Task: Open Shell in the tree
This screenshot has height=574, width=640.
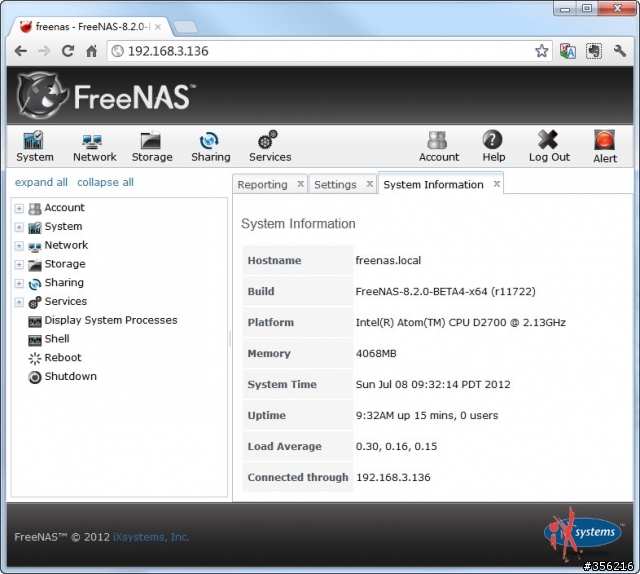Action: (x=57, y=339)
